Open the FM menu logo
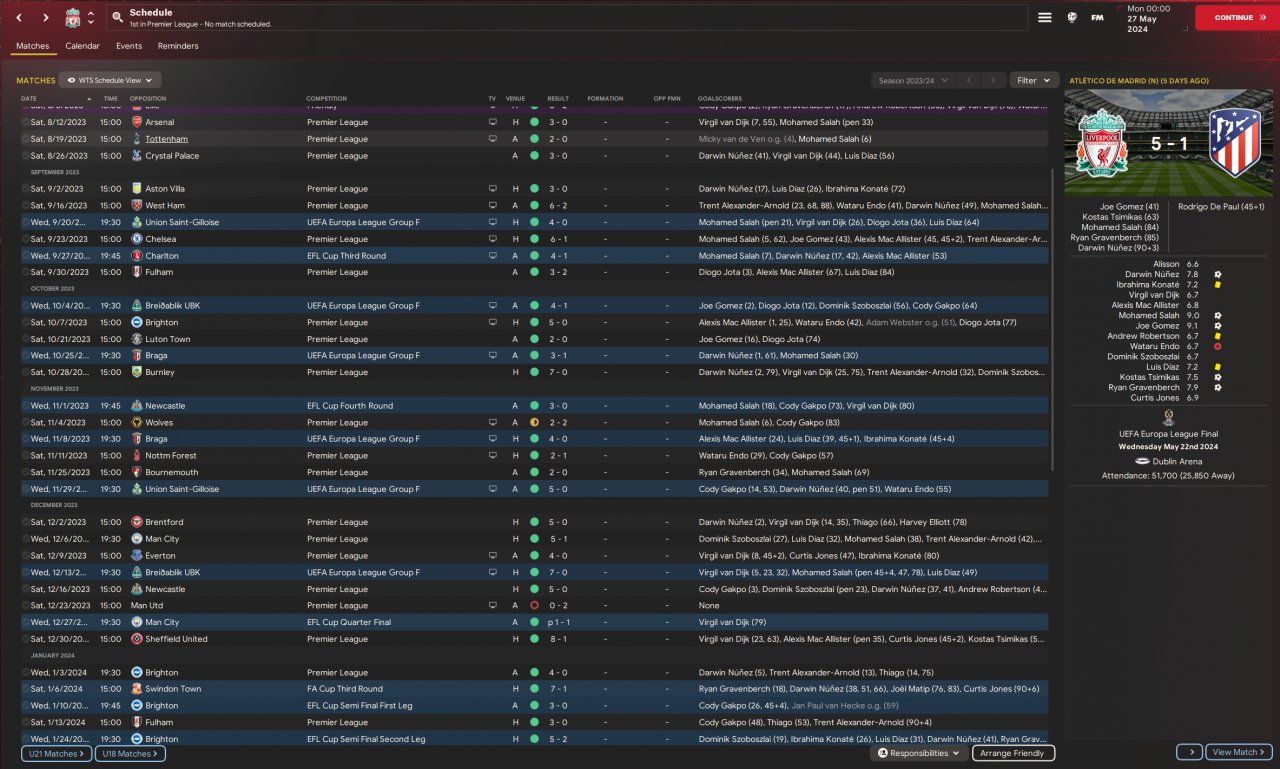 pos(1097,18)
